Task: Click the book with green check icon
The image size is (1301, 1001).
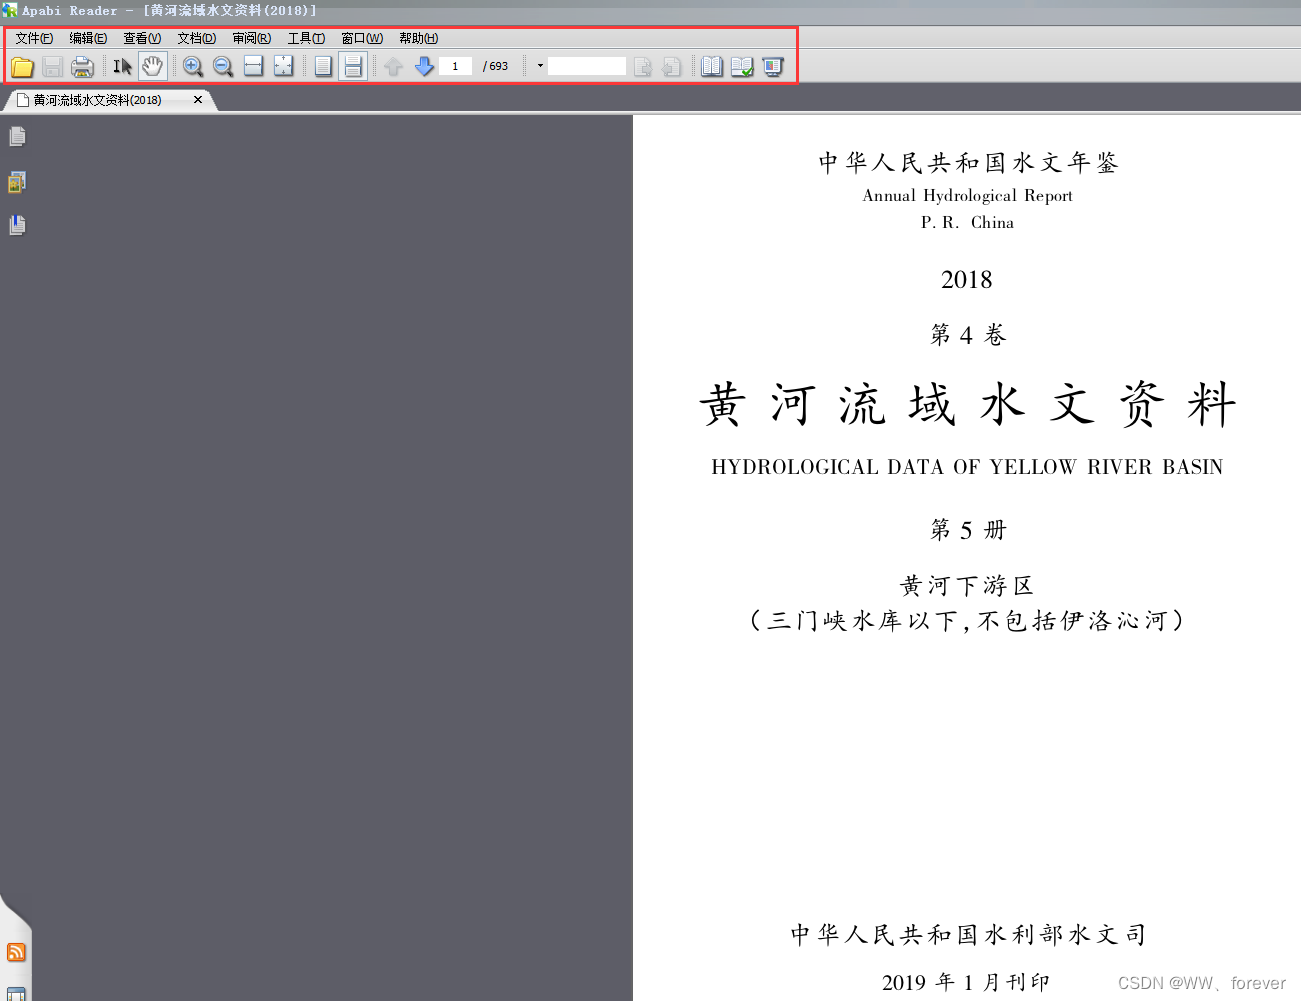Action: click(742, 67)
